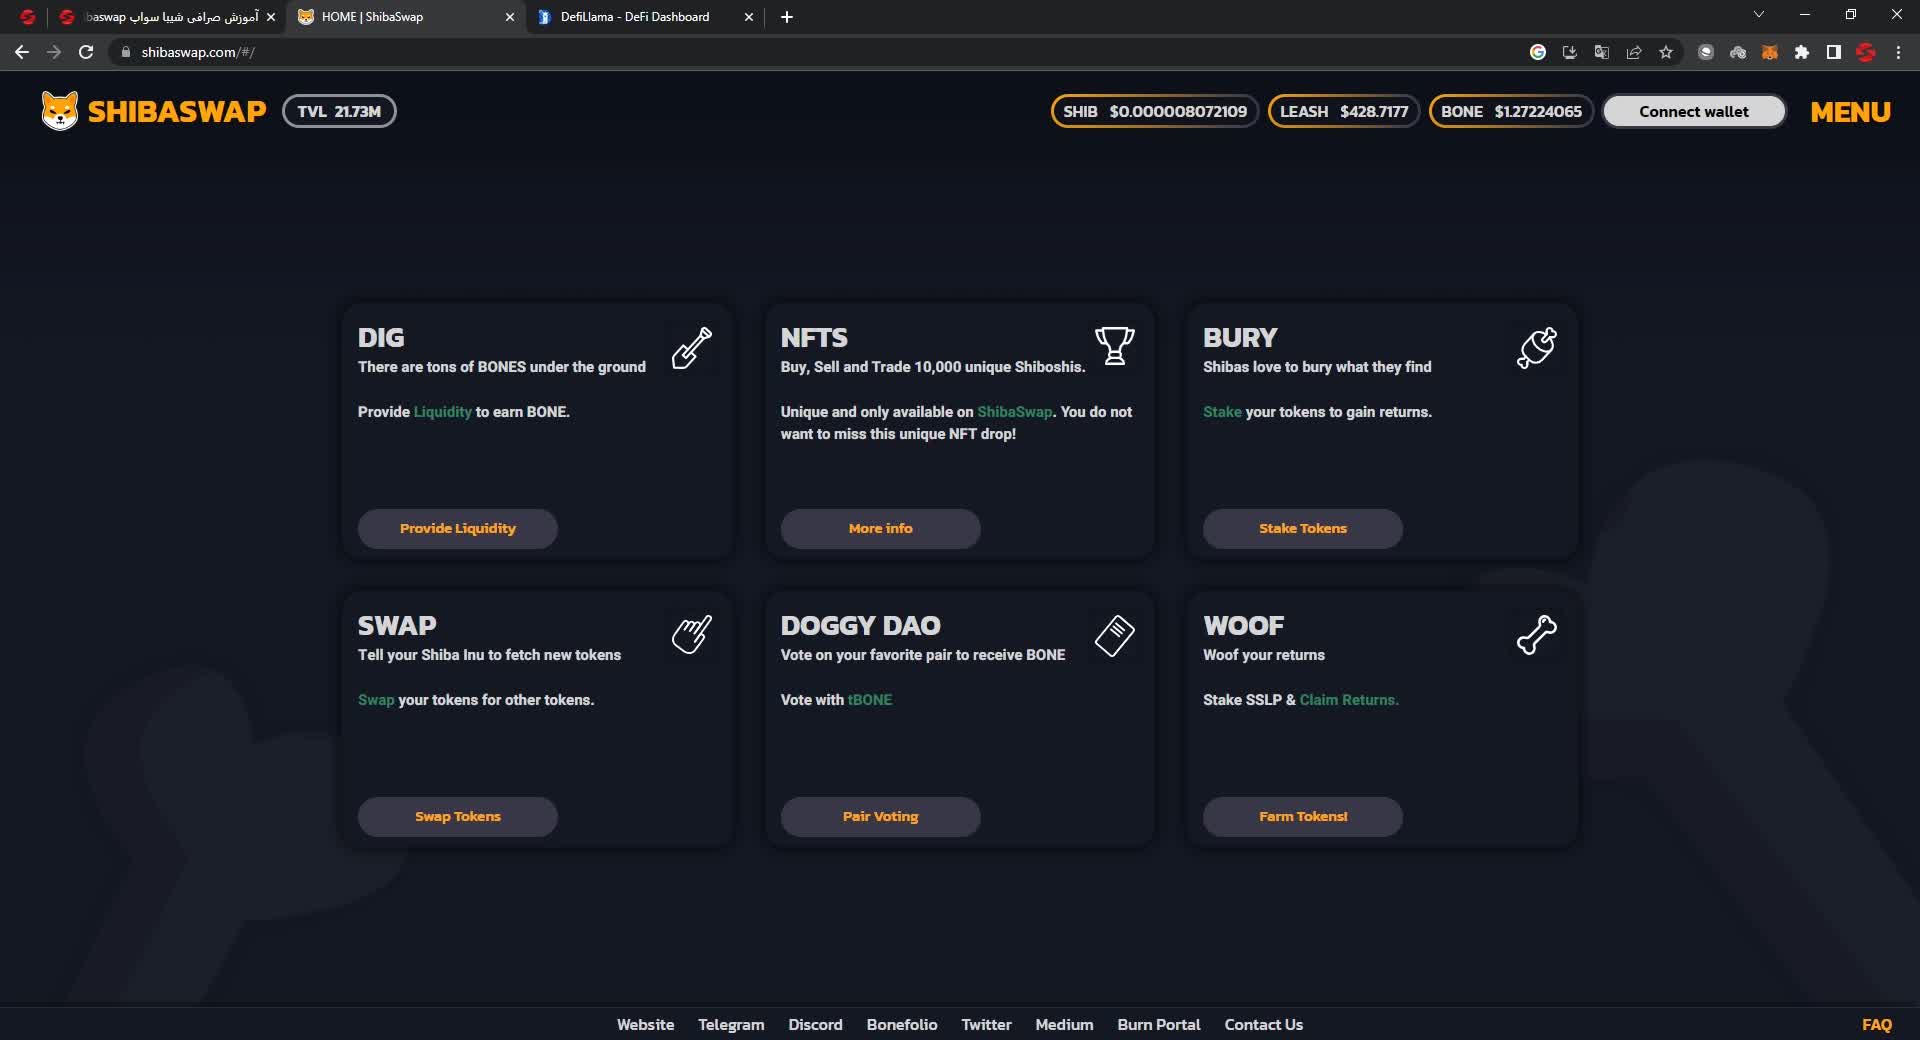Click the Provide Liquidity button
This screenshot has height=1040, width=1920.
point(458,528)
